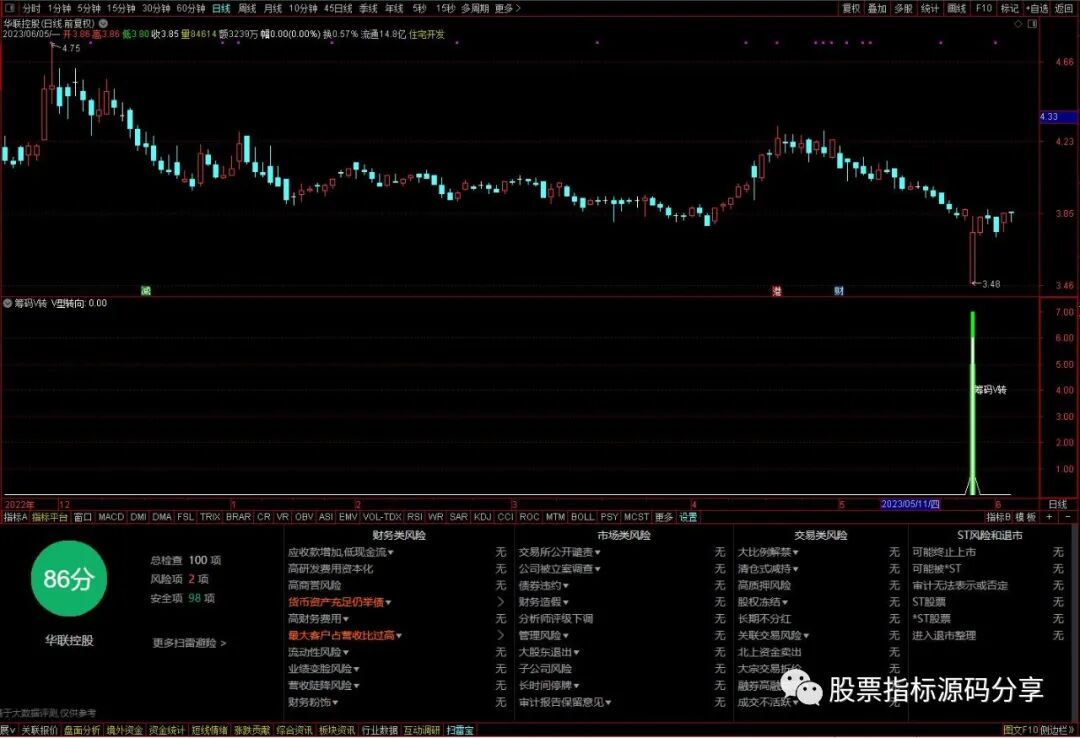Select the 45日线 period
The width and height of the screenshot is (1080, 738).
click(338, 8)
